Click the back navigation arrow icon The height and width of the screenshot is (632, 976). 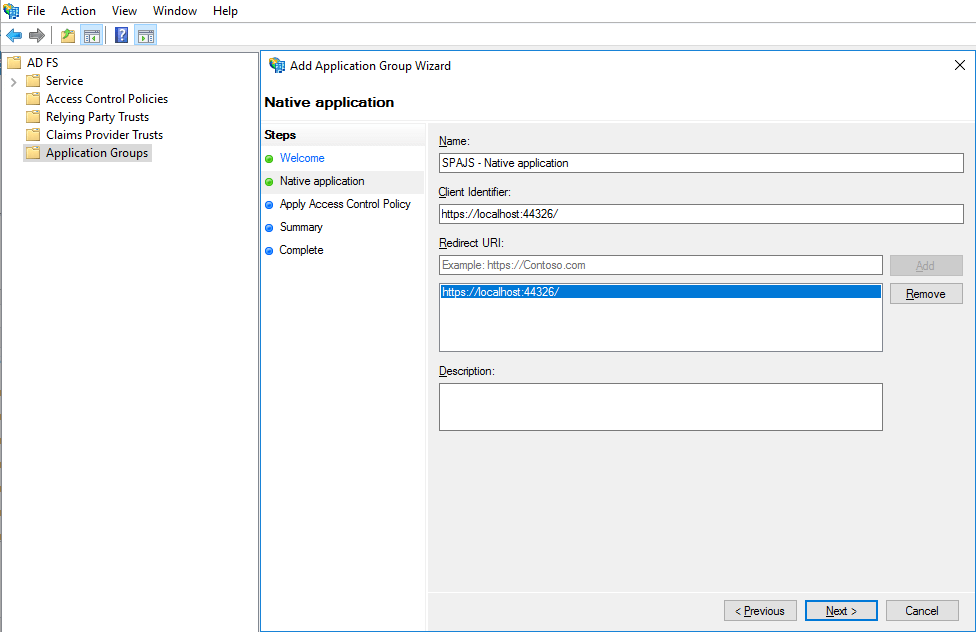click(x=14, y=34)
